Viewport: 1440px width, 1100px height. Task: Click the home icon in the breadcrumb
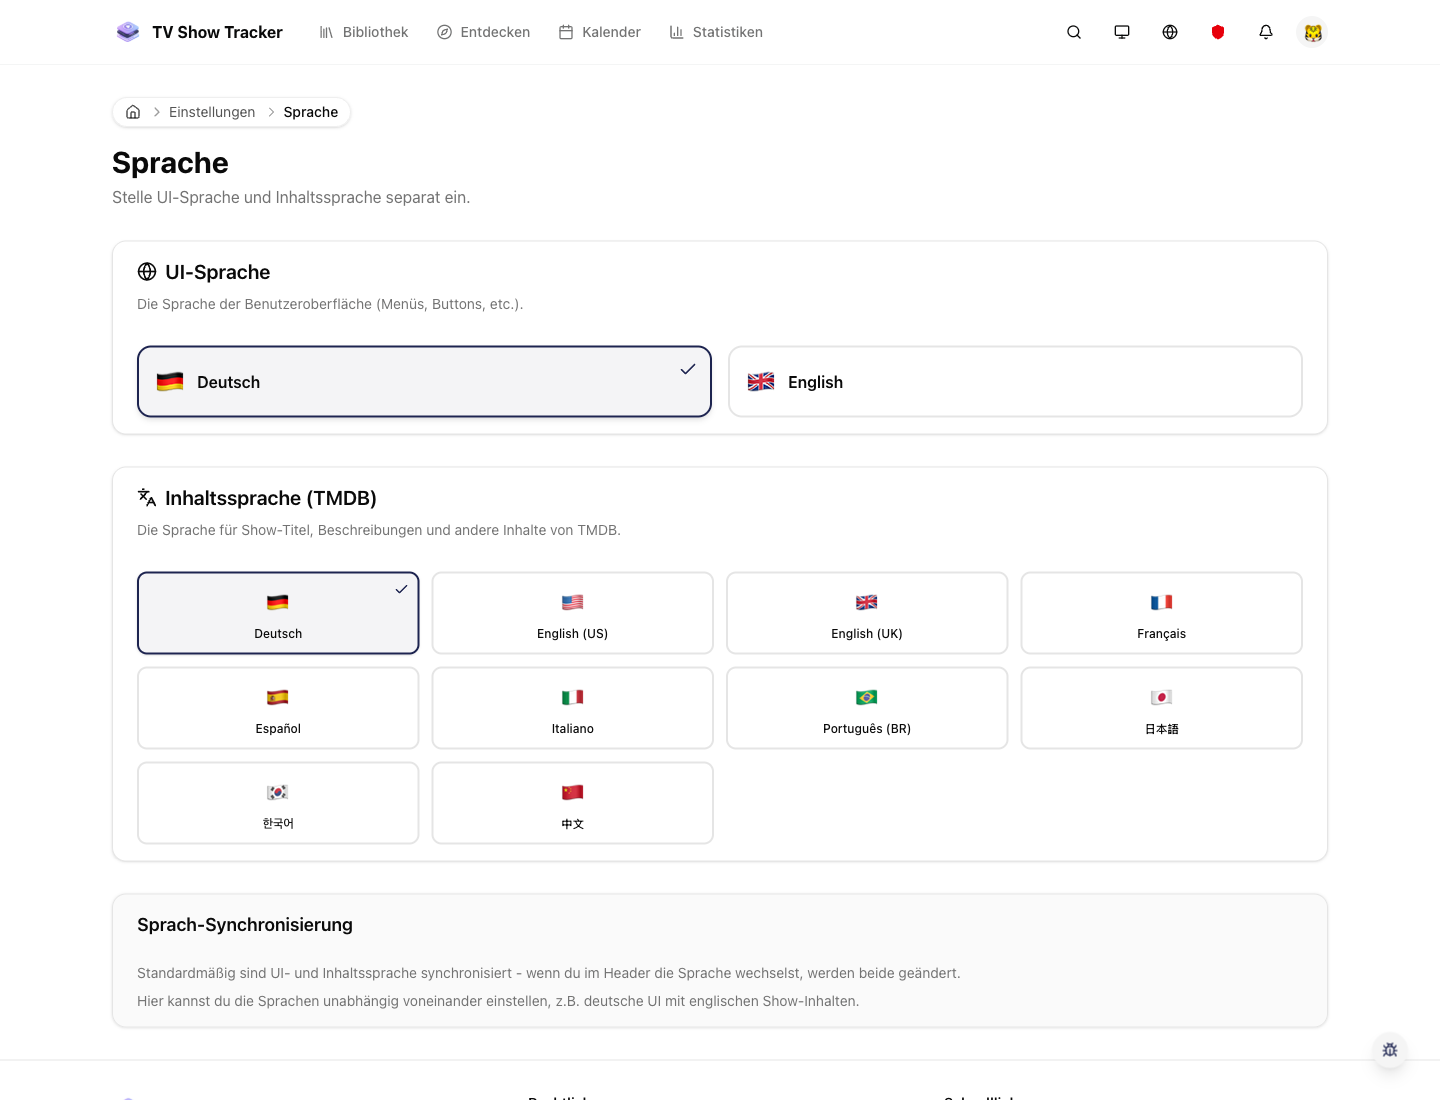(x=133, y=112)
